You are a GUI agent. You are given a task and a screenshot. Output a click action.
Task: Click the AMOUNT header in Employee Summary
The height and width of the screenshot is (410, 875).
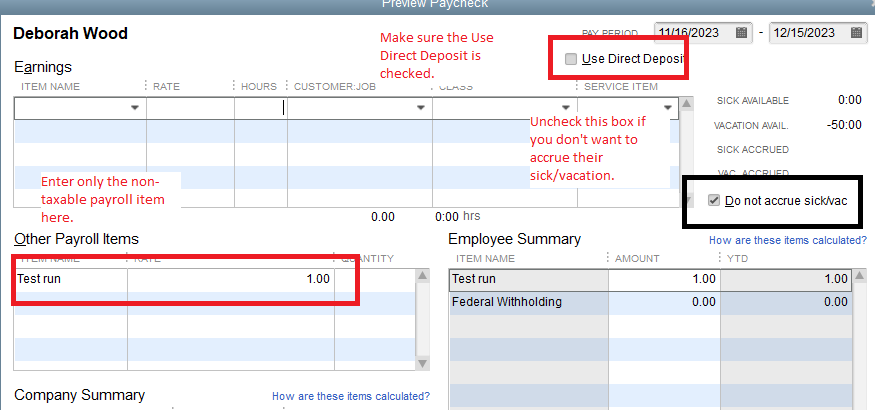coord(637,259)
